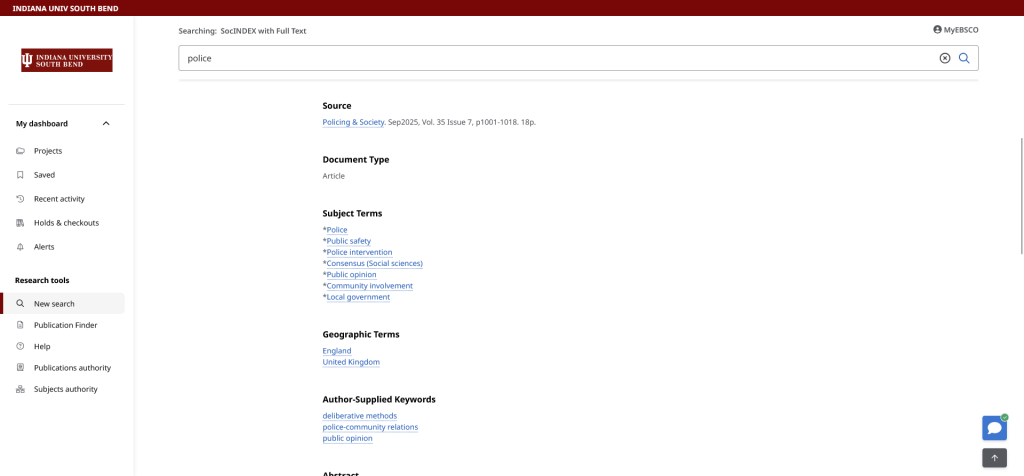Follow the Community involvement link
This screenshot has height=476, width=1024.
(370, 286)
